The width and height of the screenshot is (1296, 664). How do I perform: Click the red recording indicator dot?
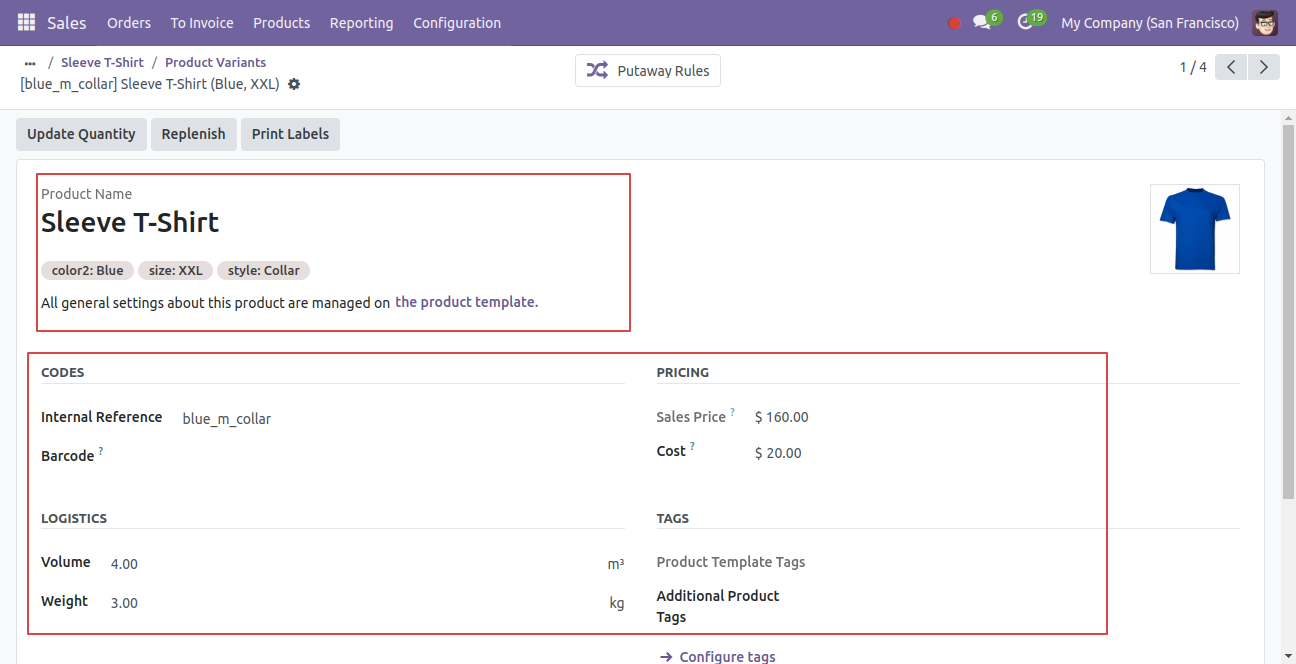(x=954, y=23)
